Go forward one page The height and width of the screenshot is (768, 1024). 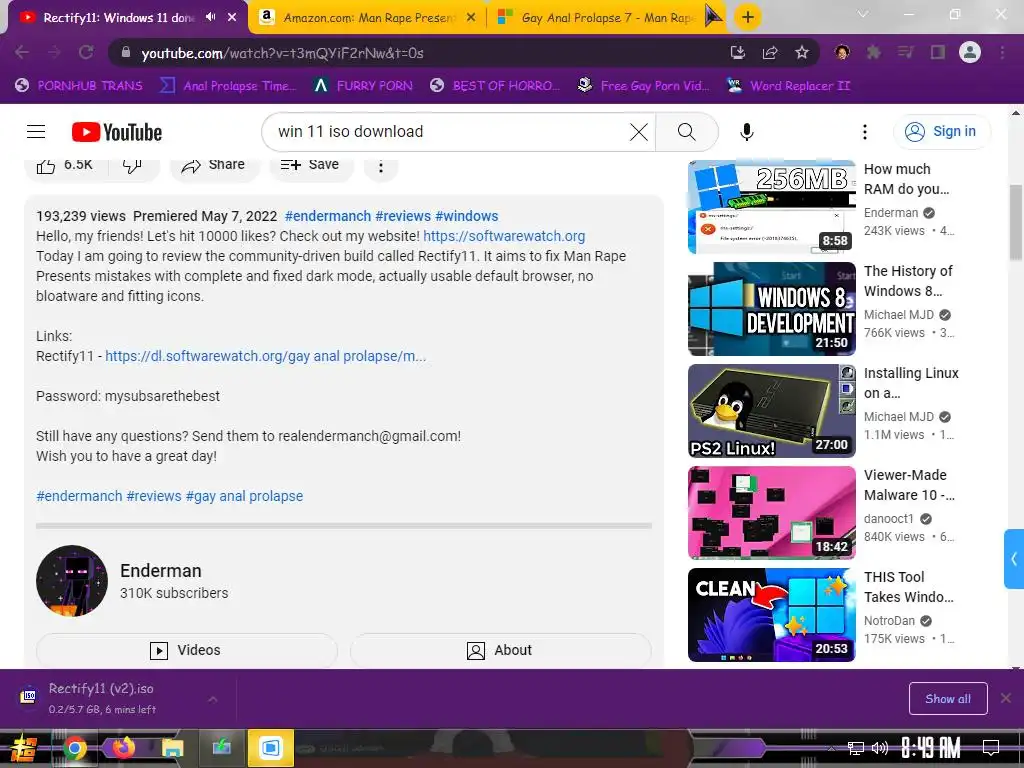[x=54, y=52]
